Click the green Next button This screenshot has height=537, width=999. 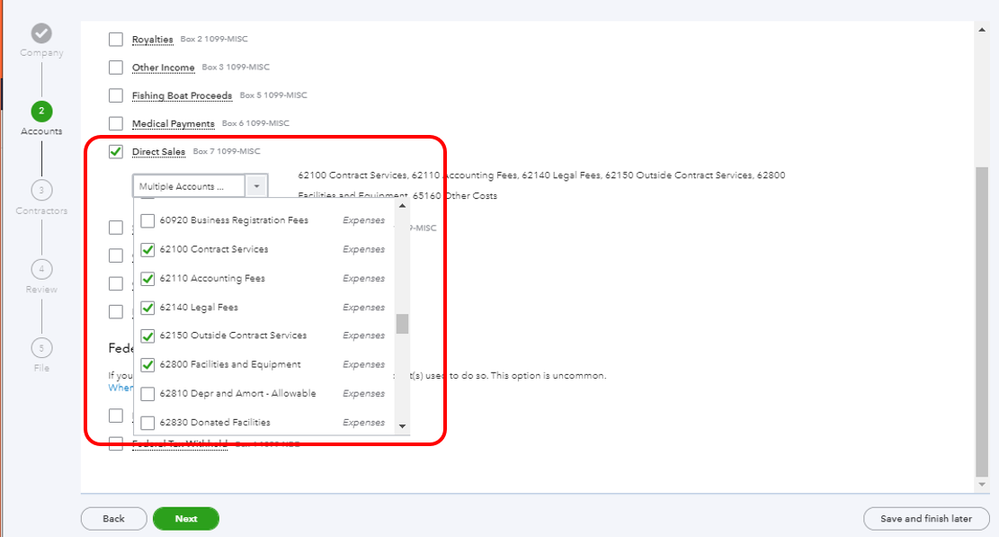tap(185, 519)
